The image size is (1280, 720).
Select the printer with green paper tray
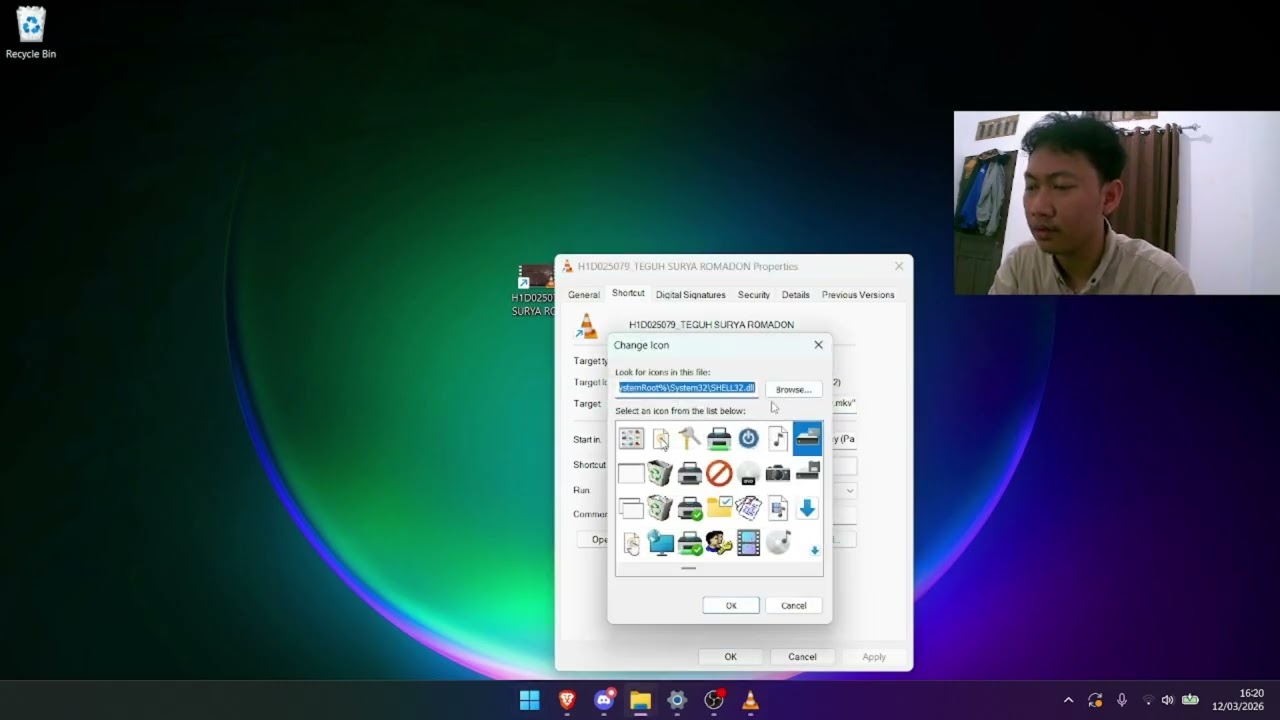[719, 438]
